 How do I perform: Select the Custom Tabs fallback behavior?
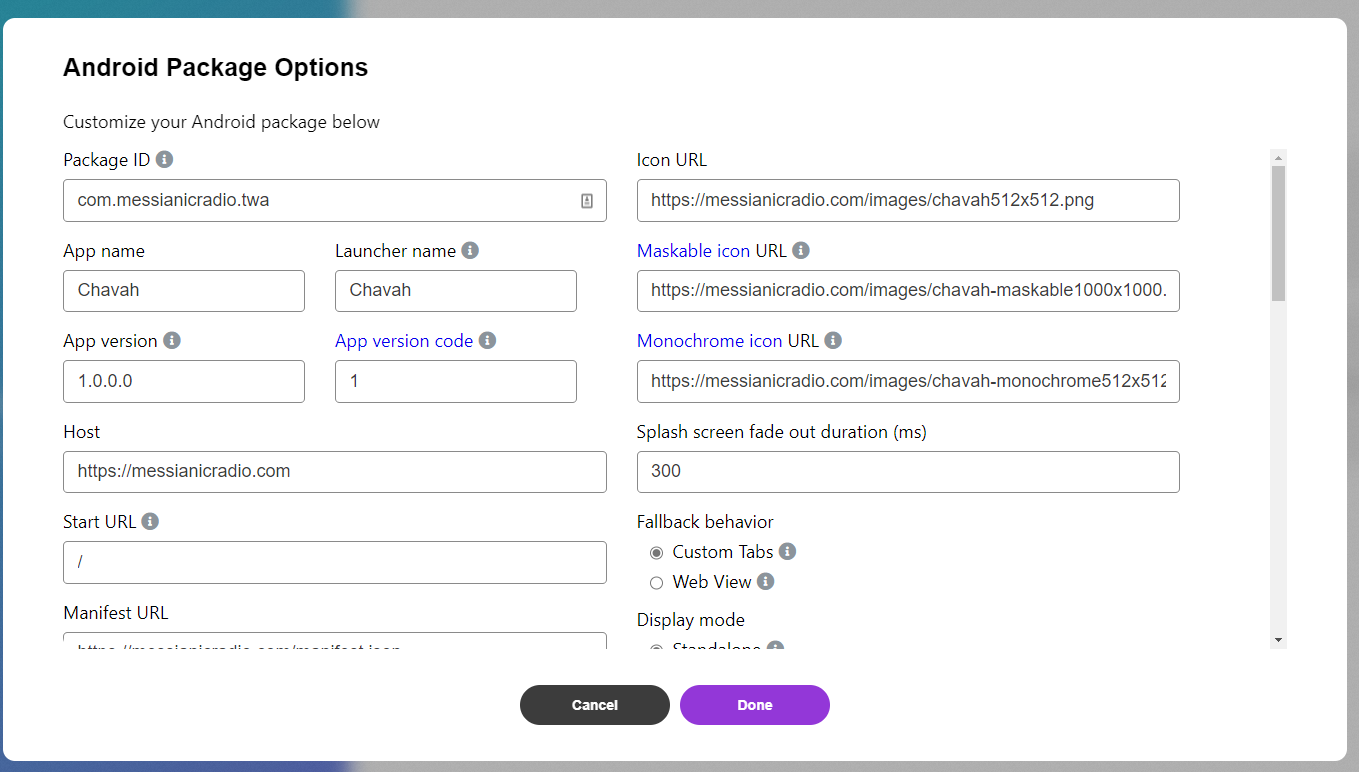coord(657,552)
